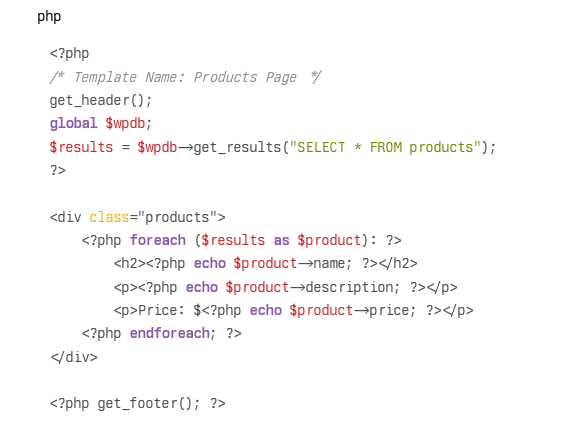The image size is (576, 431).
Task: Click the closing </div> tag
Action: (x=74, y=357)
